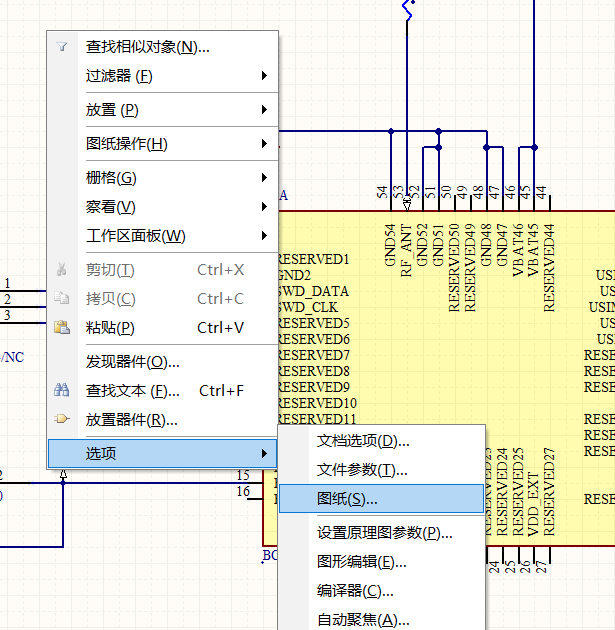Click the highlighted 选项 menu item

[162, 454]
